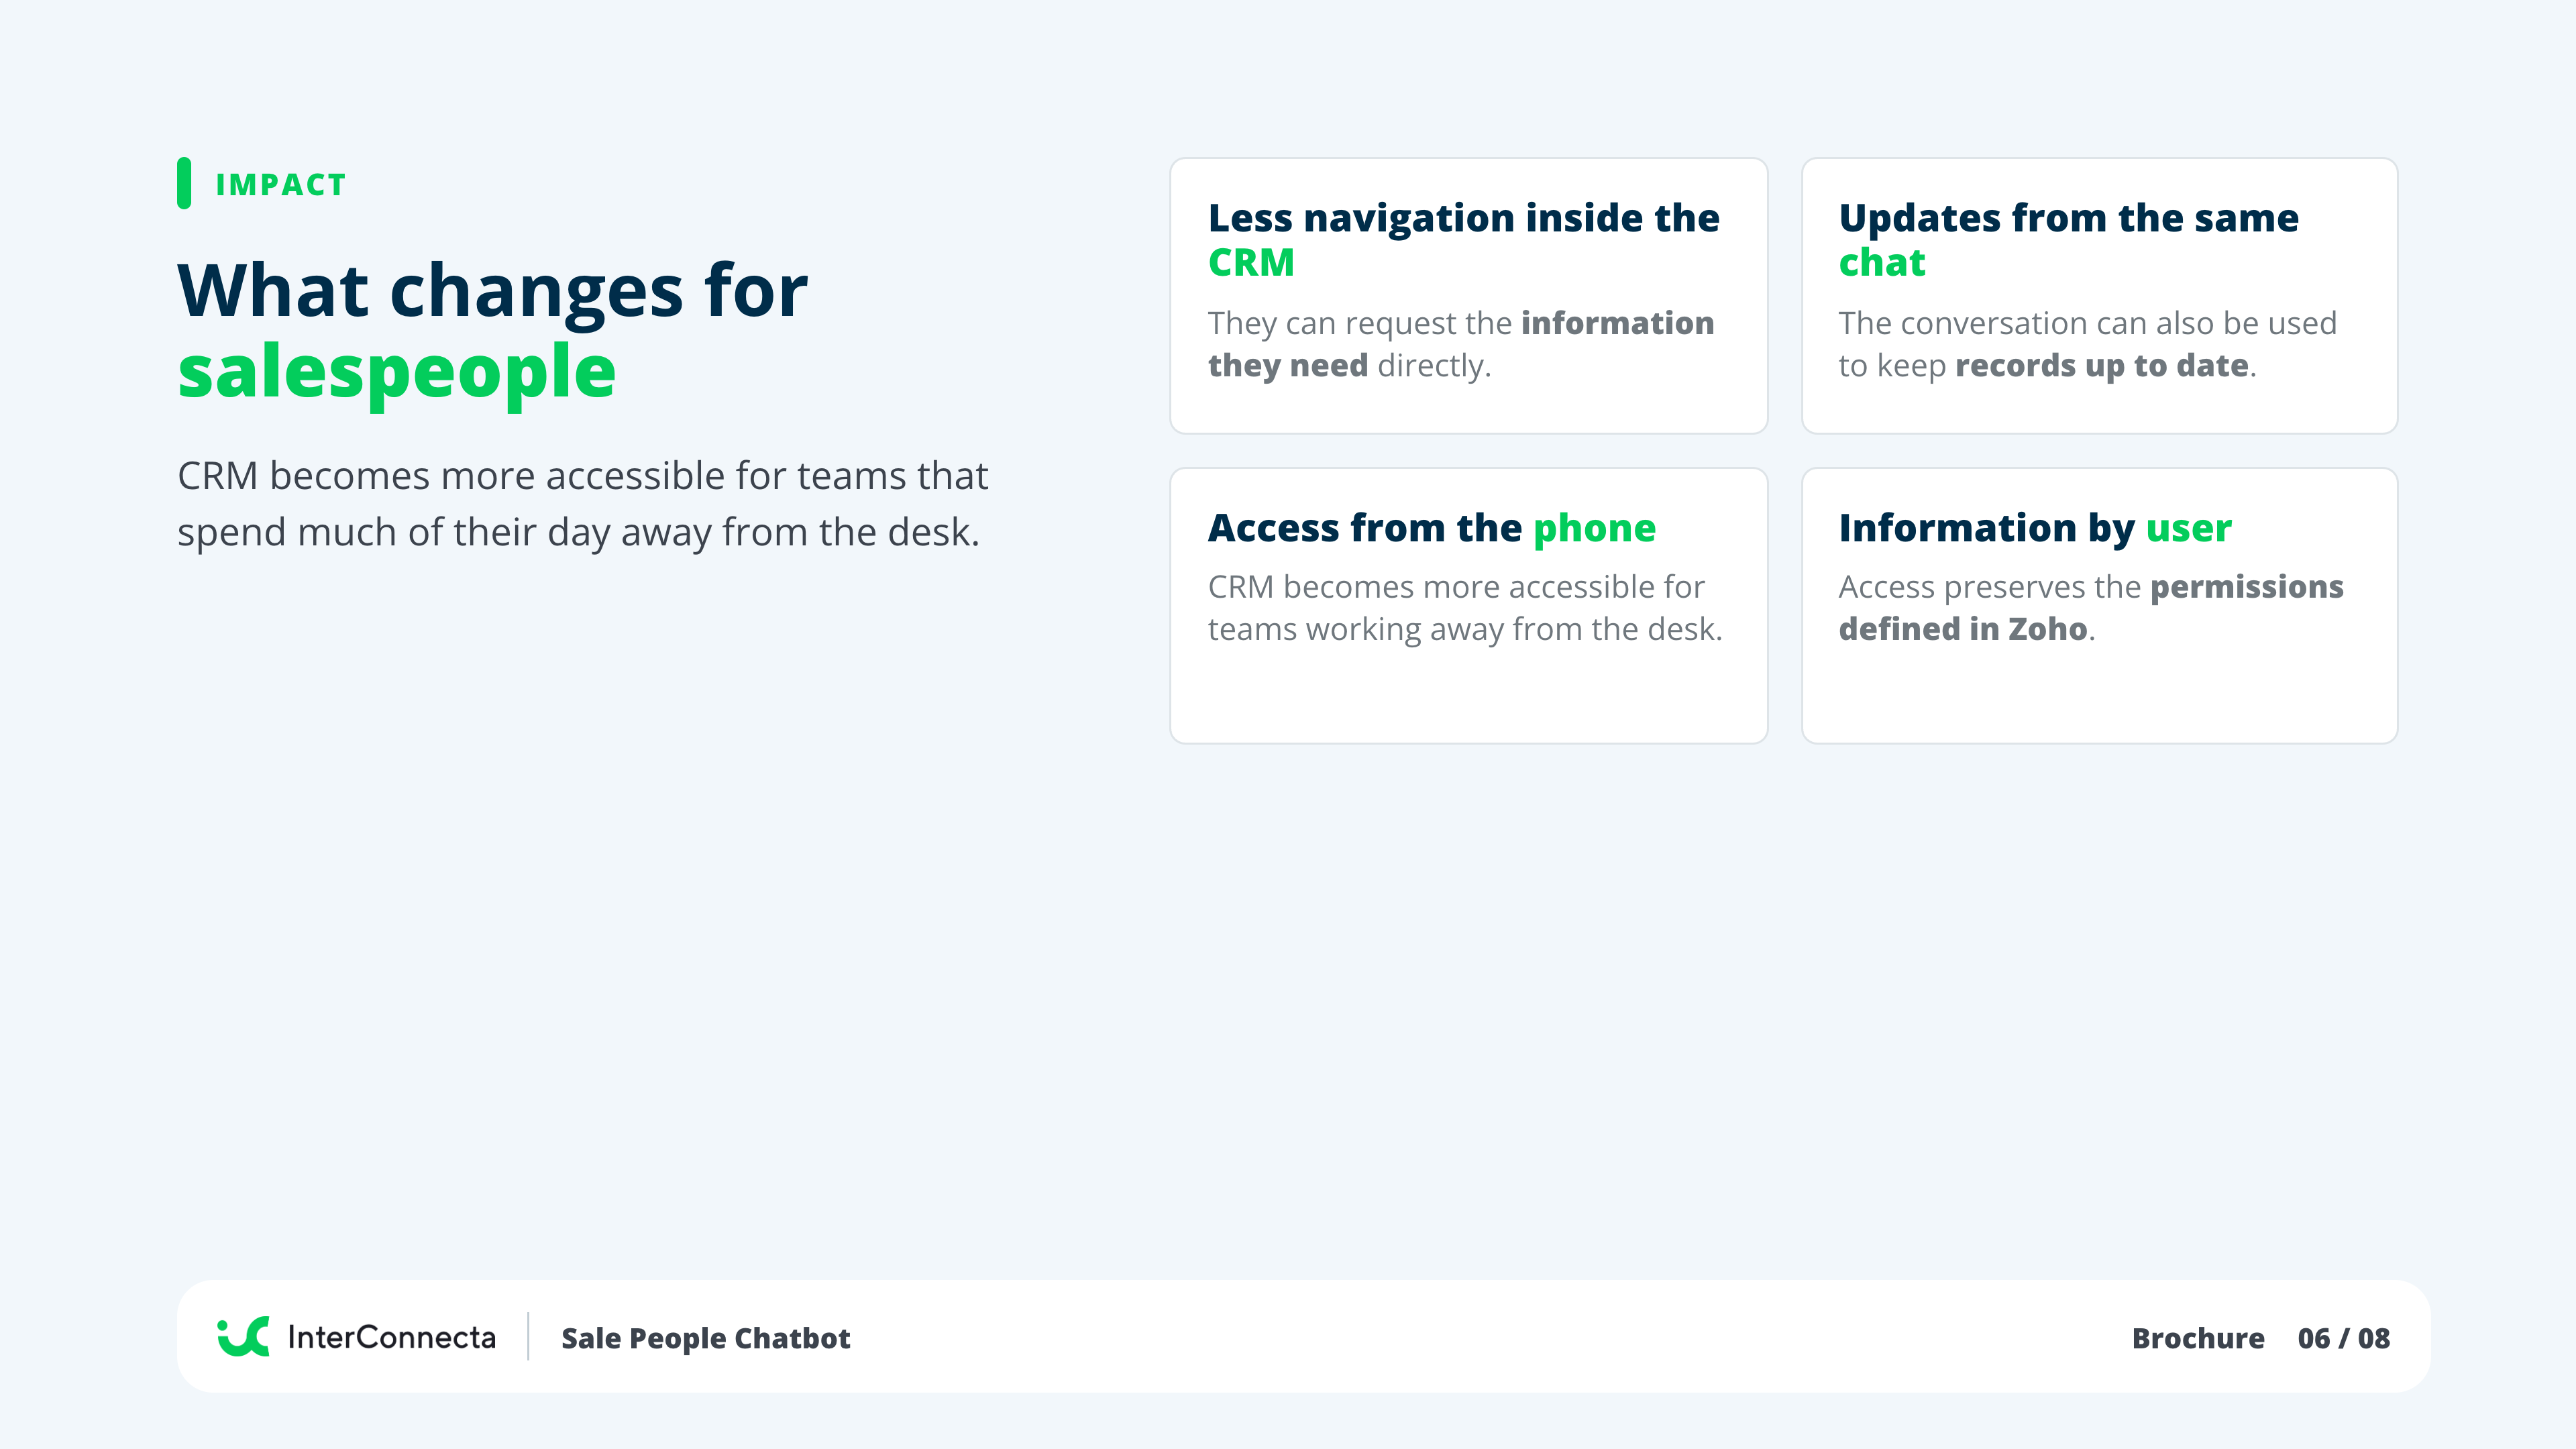The image size is (2576, 1449).
Task: Click the green bar beside IMPACT
Action: point(184,183)
